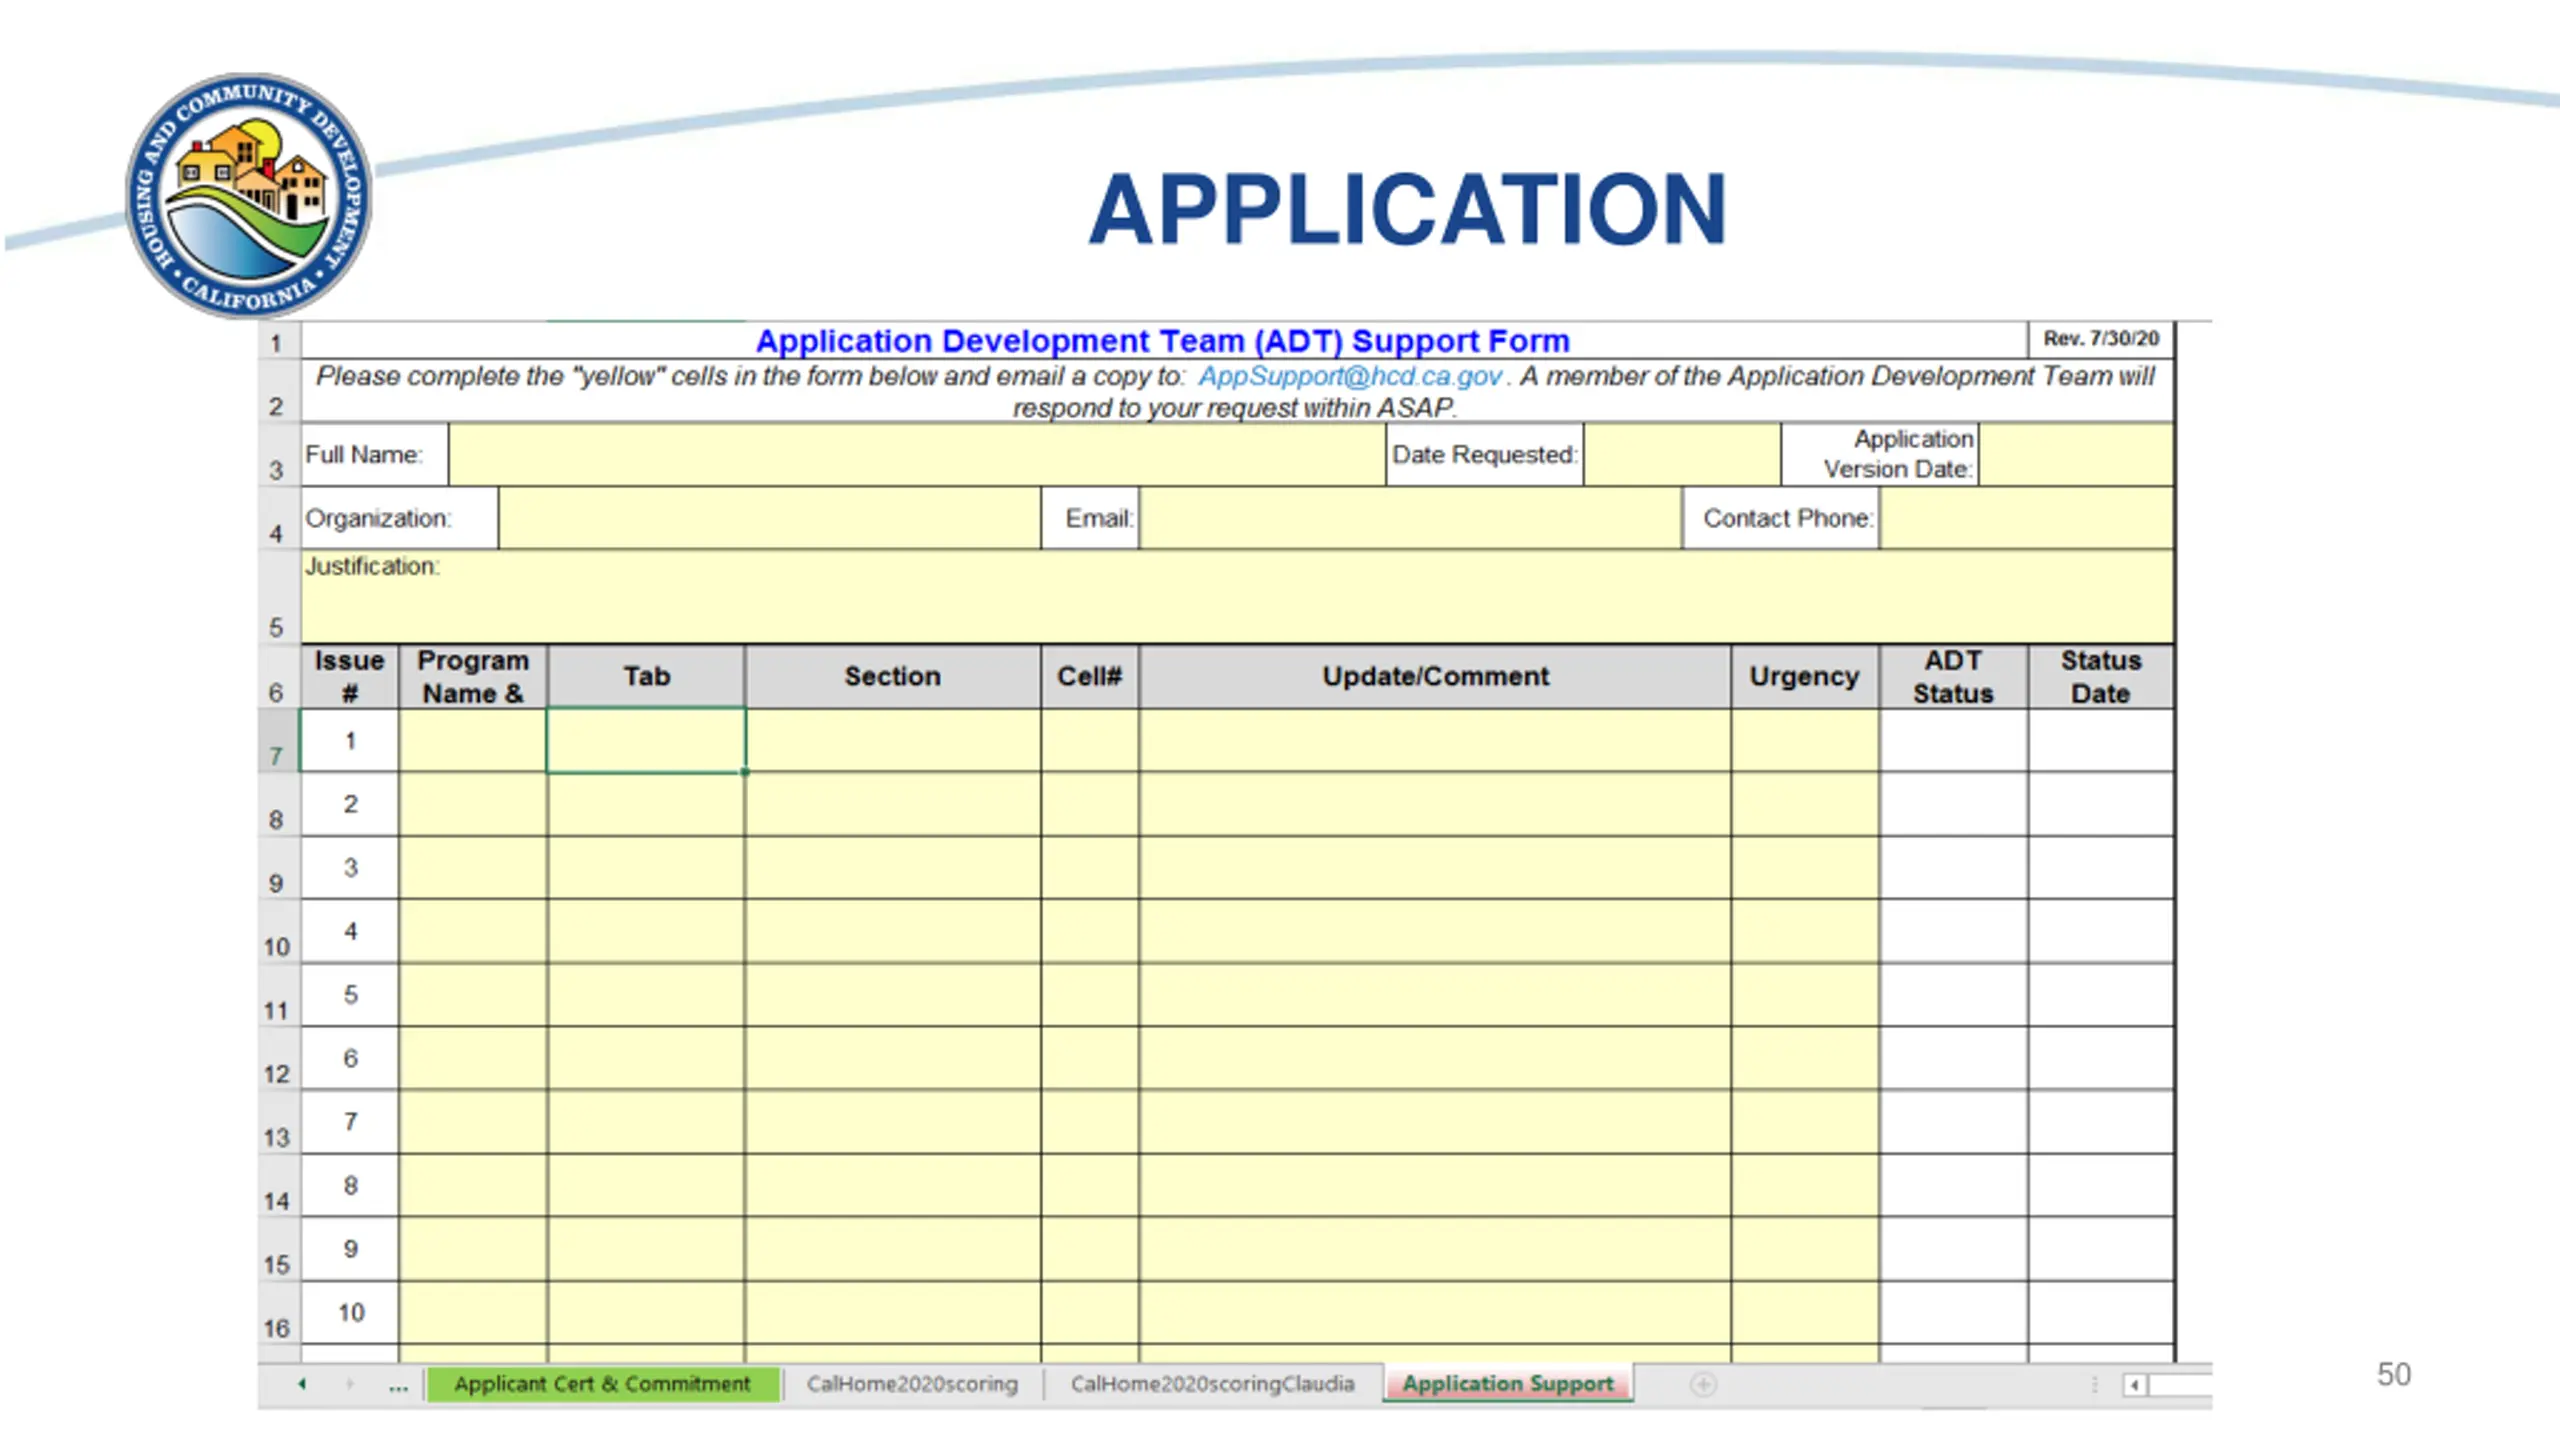Click the ADT Status cell for issue 7
2560x1440 pixels.
pyautogui.click(x=1953, y=1122)
